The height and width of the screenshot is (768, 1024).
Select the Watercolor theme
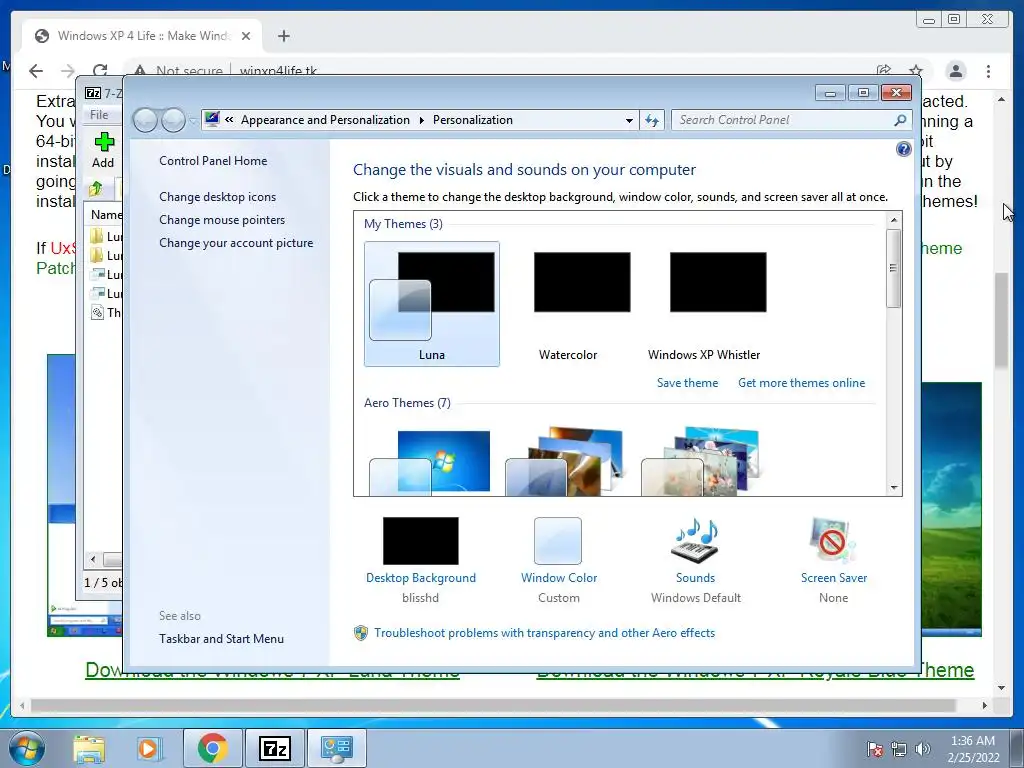[x=568, y=304]
